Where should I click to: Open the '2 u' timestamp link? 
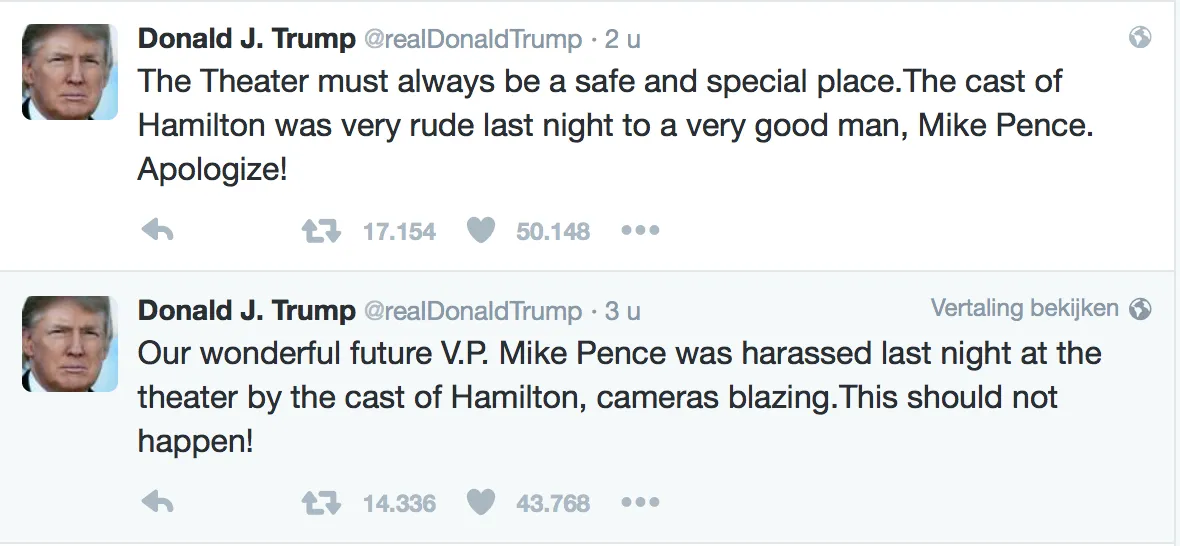(x=622, y=39)
